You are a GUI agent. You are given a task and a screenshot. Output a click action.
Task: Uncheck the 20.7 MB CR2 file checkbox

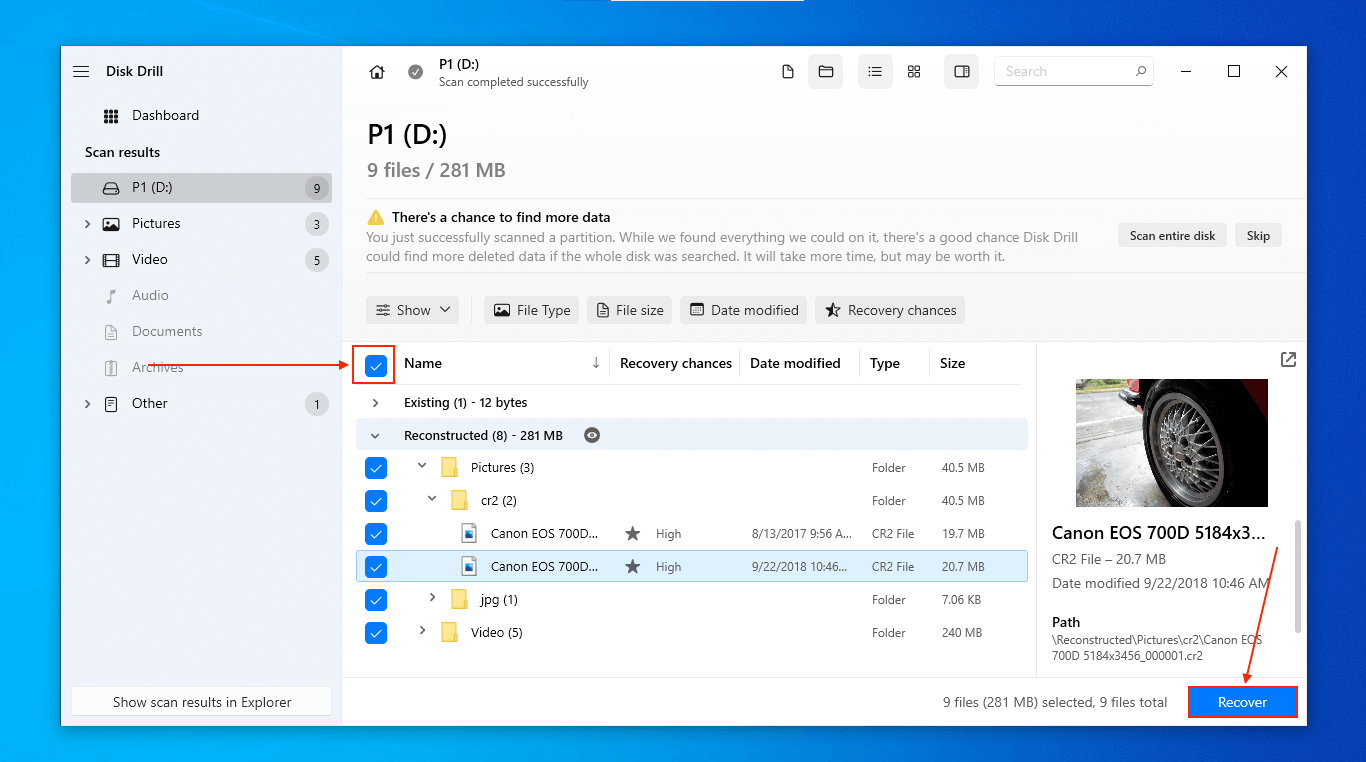[376, 567]
